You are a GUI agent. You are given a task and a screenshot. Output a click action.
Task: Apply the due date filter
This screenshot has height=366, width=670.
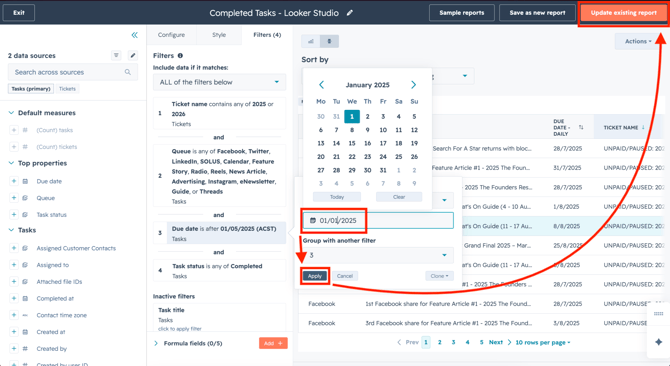(314, 276)
